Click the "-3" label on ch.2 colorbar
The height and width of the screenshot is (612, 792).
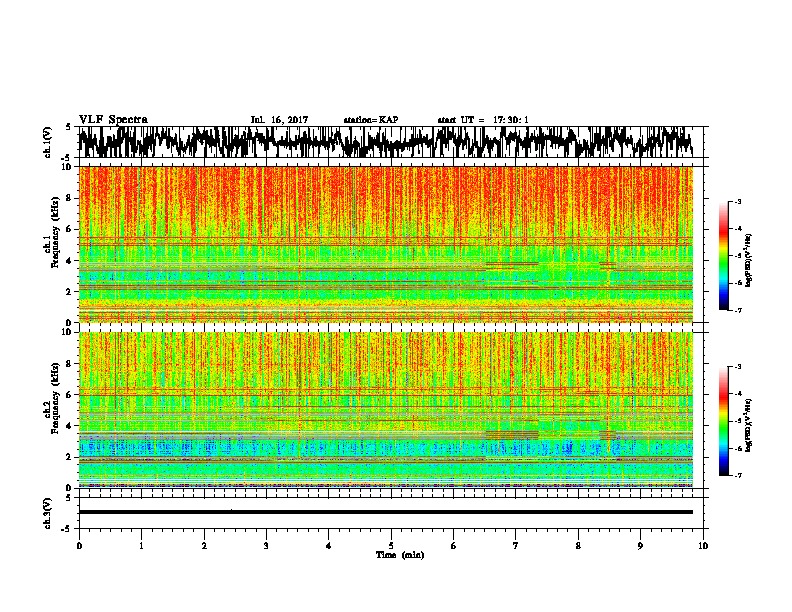pos(738,367)
